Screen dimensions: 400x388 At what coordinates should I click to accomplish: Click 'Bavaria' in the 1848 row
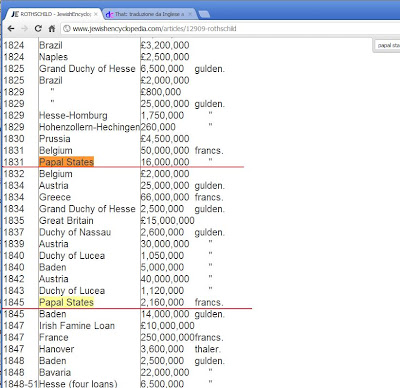(x=55, y=372)
